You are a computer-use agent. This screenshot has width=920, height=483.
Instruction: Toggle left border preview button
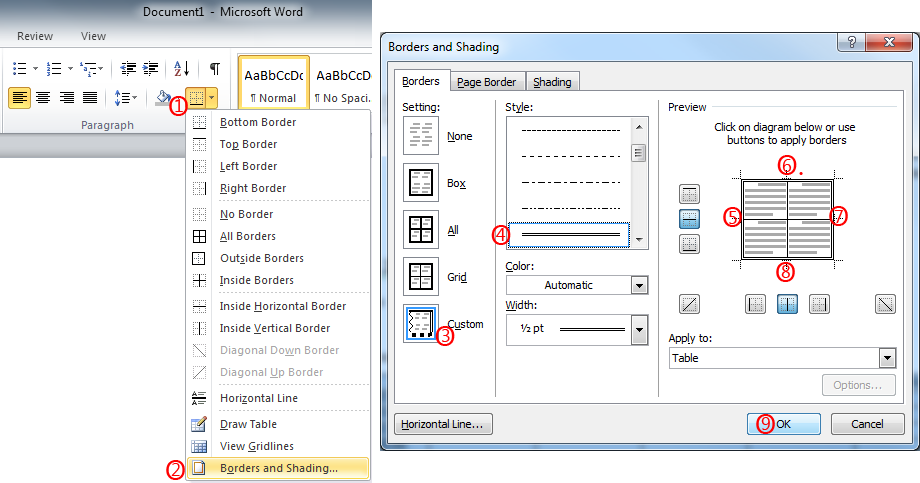(755, 304)
